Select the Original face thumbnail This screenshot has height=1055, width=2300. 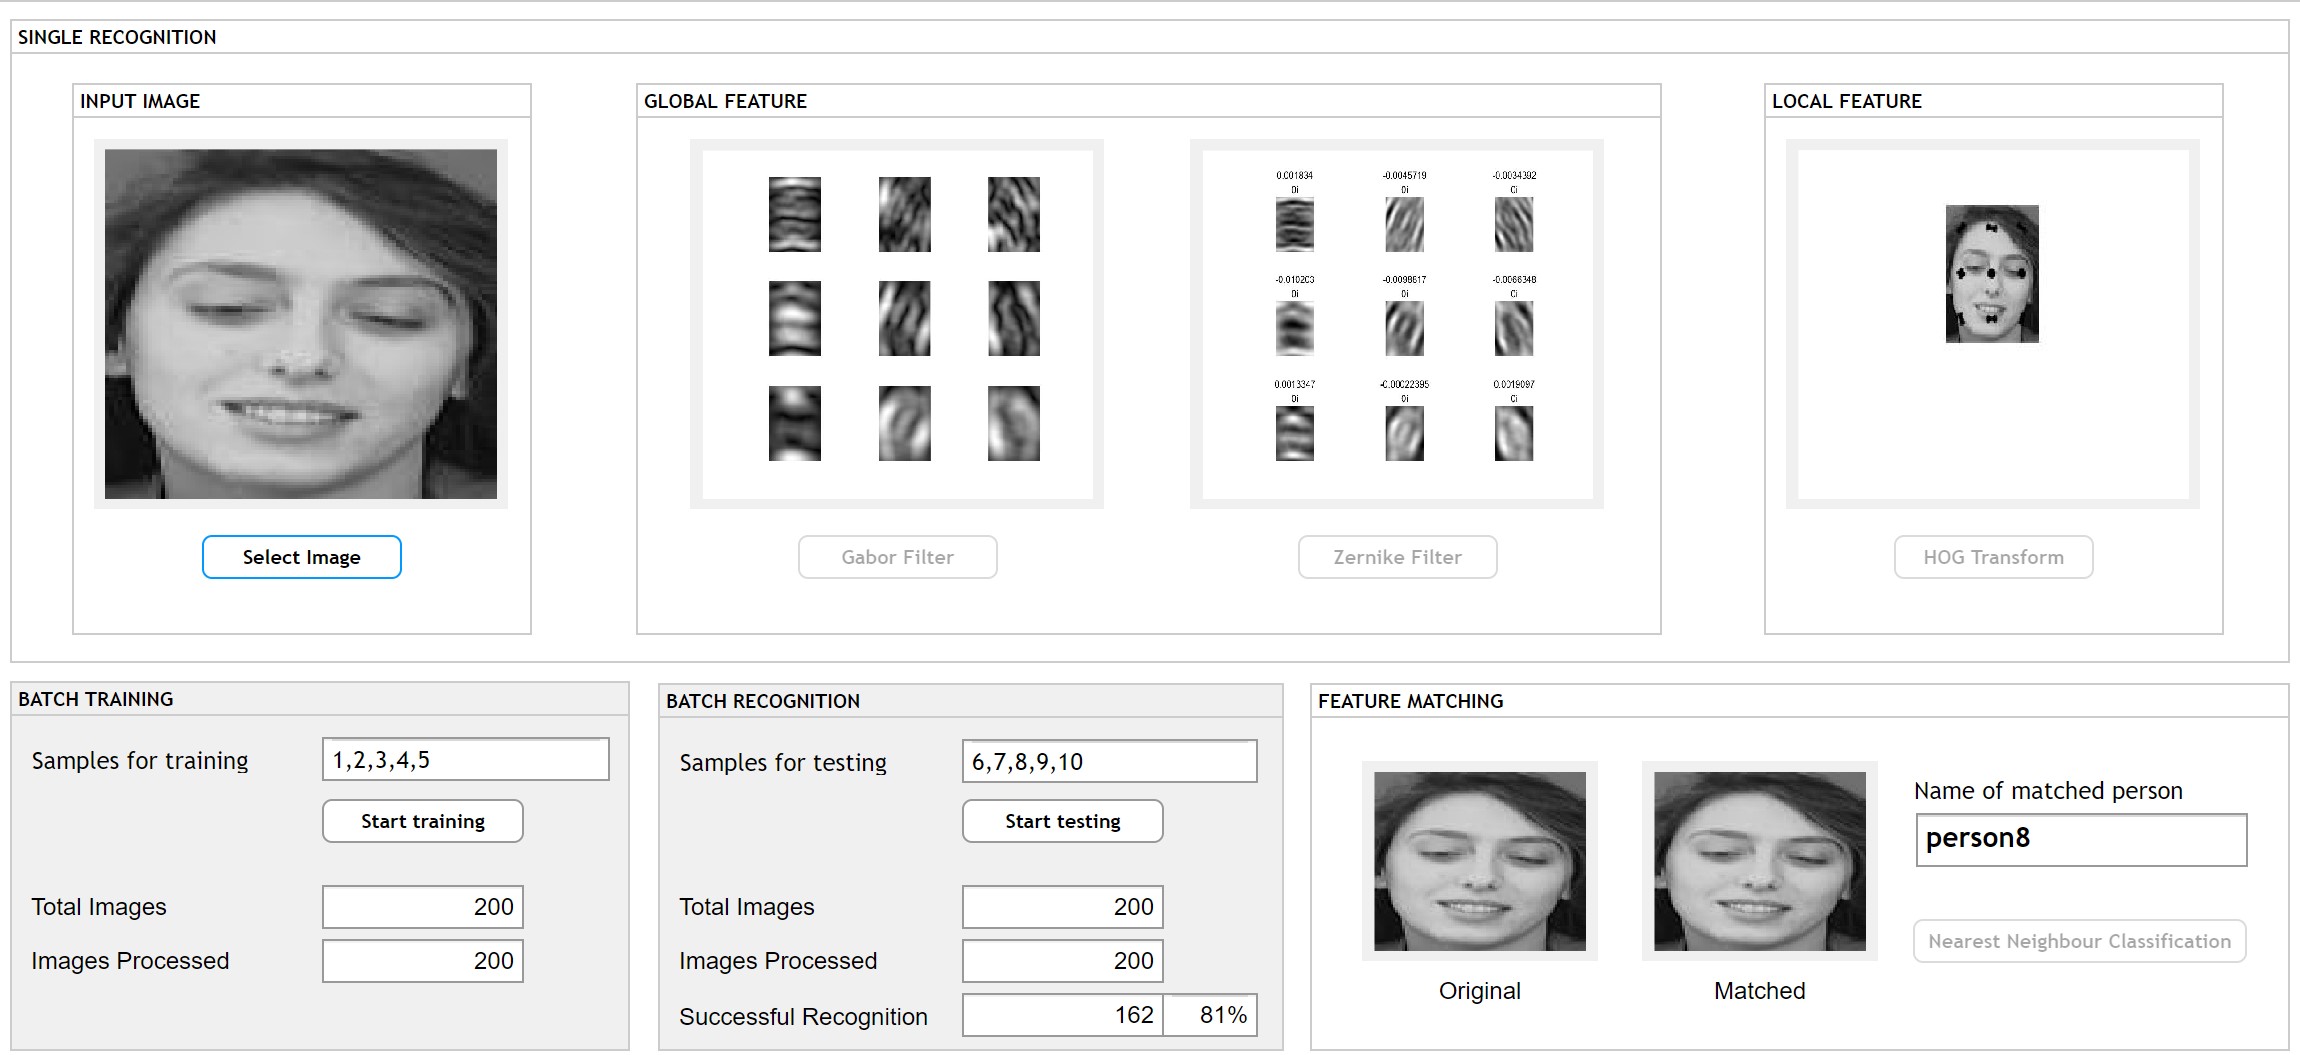(1479, 861)
